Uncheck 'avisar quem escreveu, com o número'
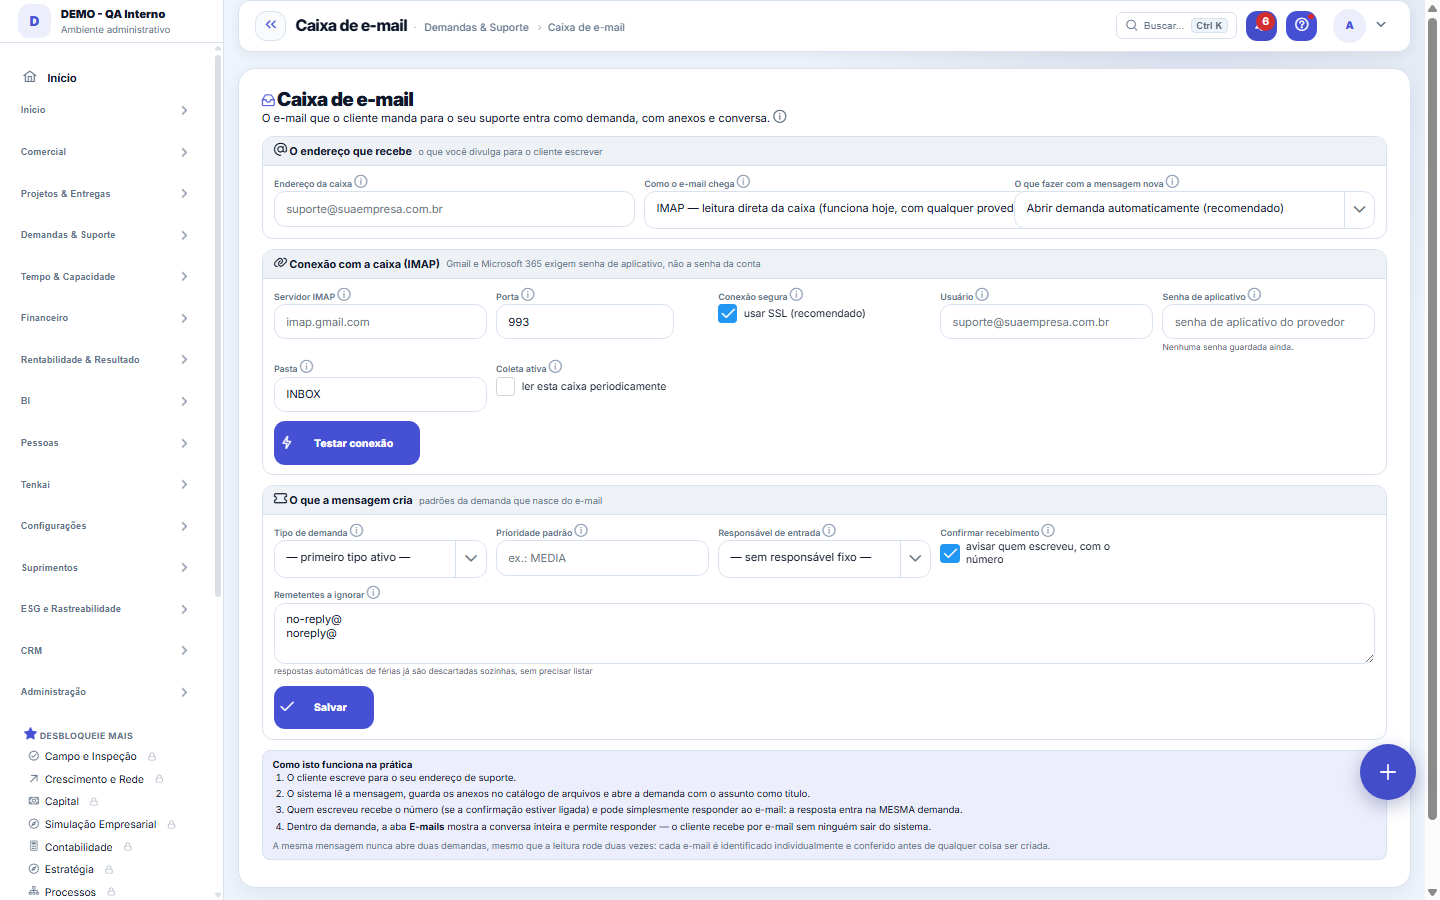Viewport: 1440px width, 900px height. [950, 553]
